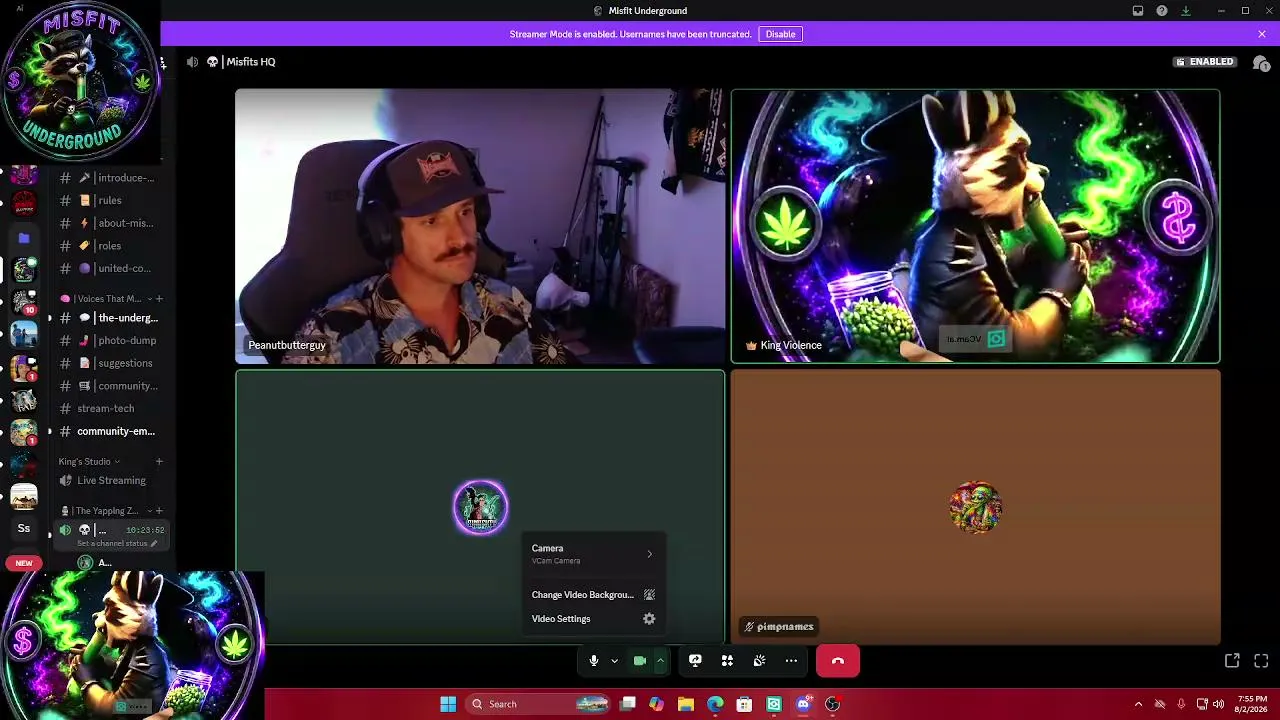
Task: Disconnect from the voice call
Action: coord(838,661)
